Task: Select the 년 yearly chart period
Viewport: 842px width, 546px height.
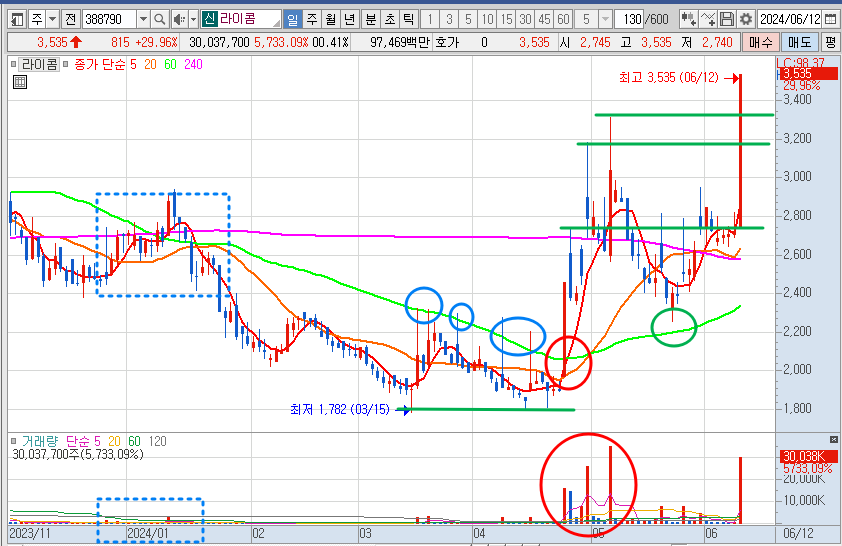Action: pyautogui.click(x=349, y=20)
